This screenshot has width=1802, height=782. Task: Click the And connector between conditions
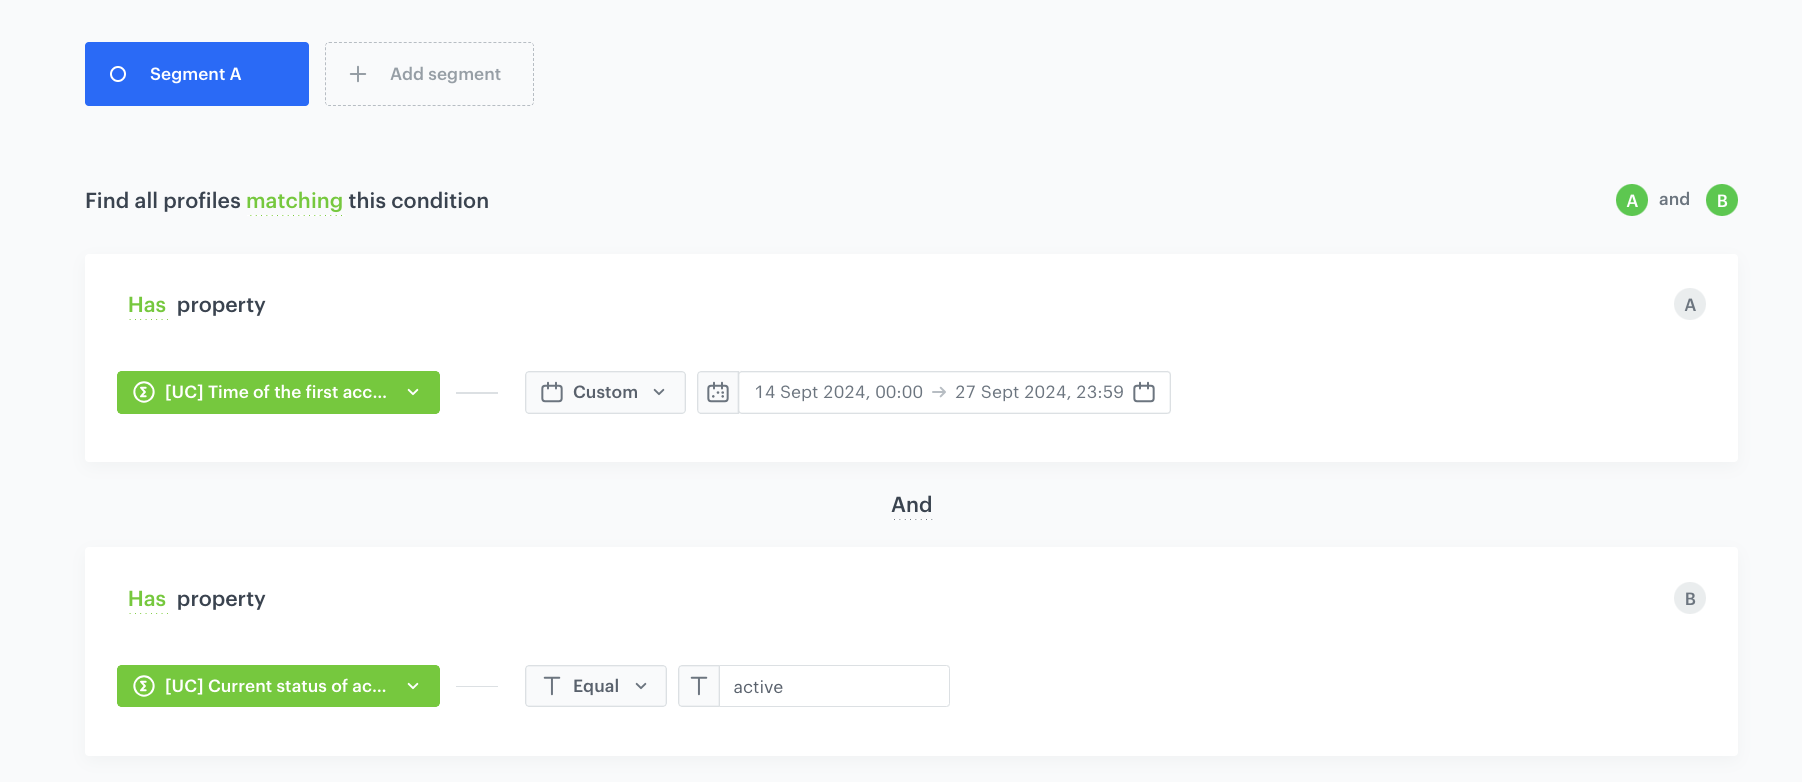(x=911, y=504)
